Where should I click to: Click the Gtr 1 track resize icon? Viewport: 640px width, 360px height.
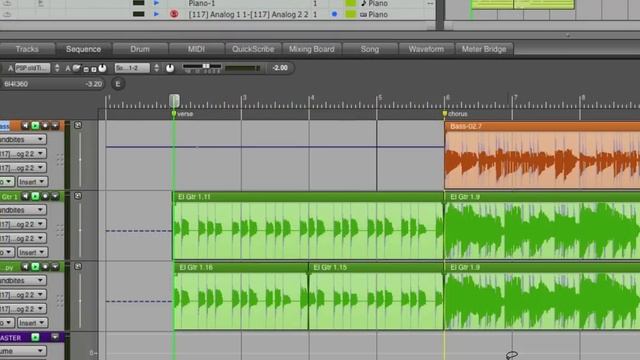(x=78, y=196)
